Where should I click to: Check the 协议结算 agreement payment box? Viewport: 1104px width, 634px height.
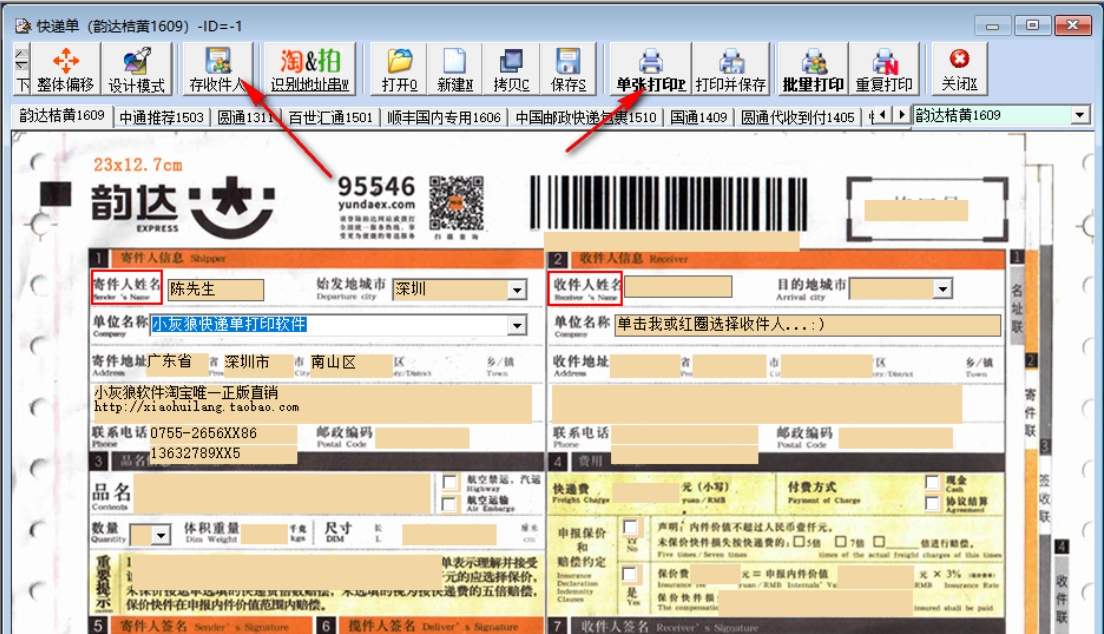932,503
